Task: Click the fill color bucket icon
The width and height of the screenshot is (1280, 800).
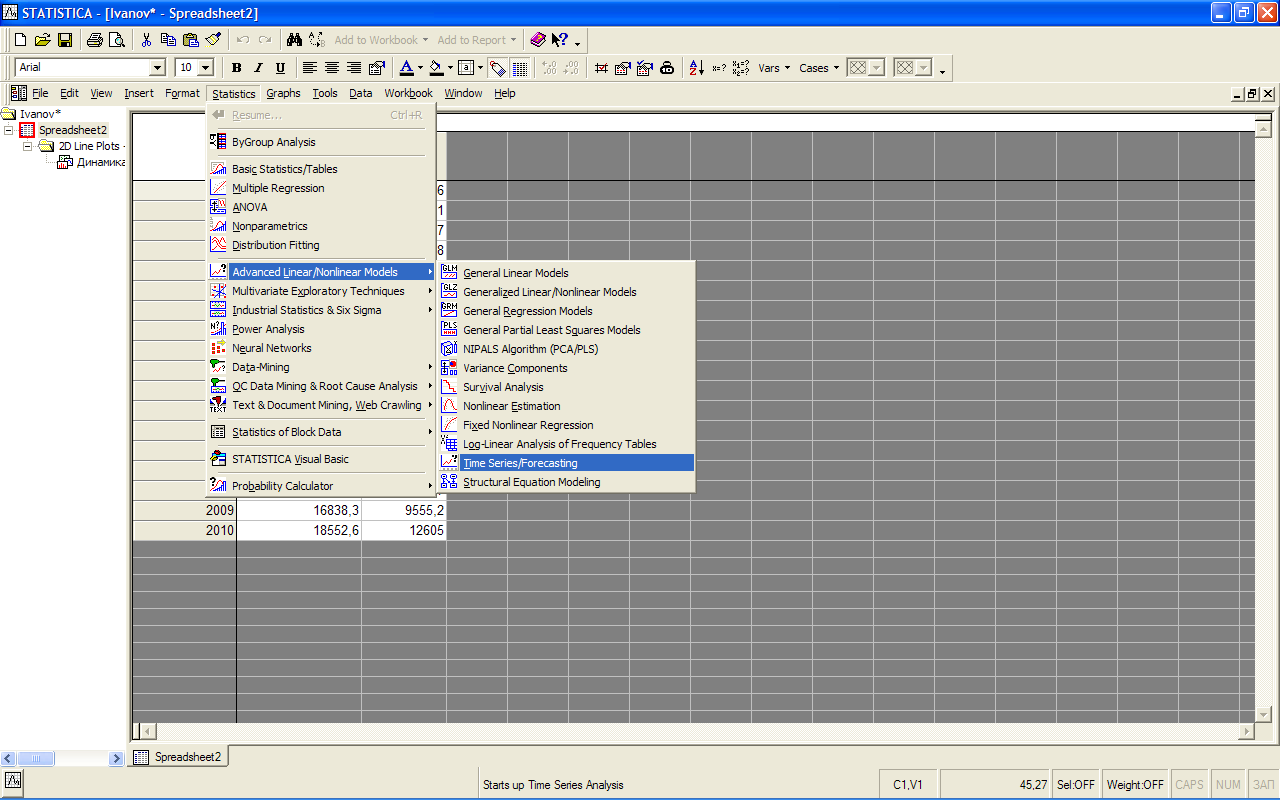Action: [x=435, y=68]
